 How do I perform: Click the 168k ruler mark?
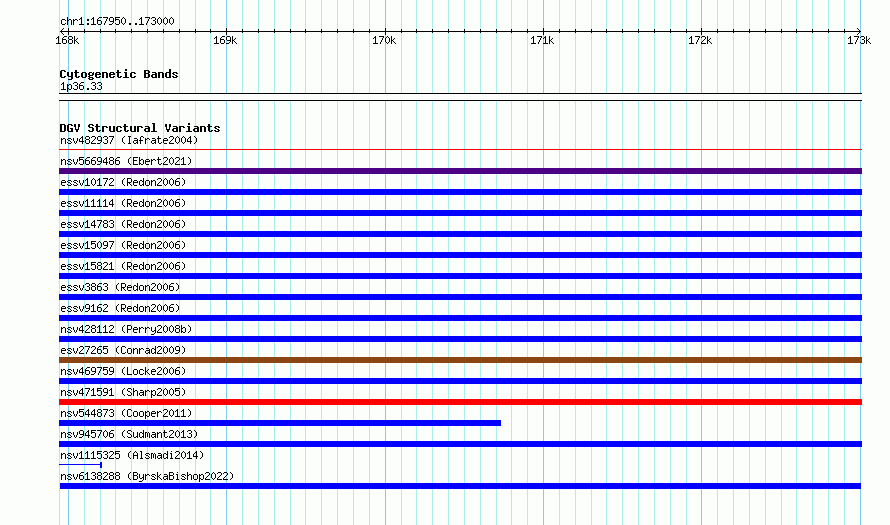point(67,40)
